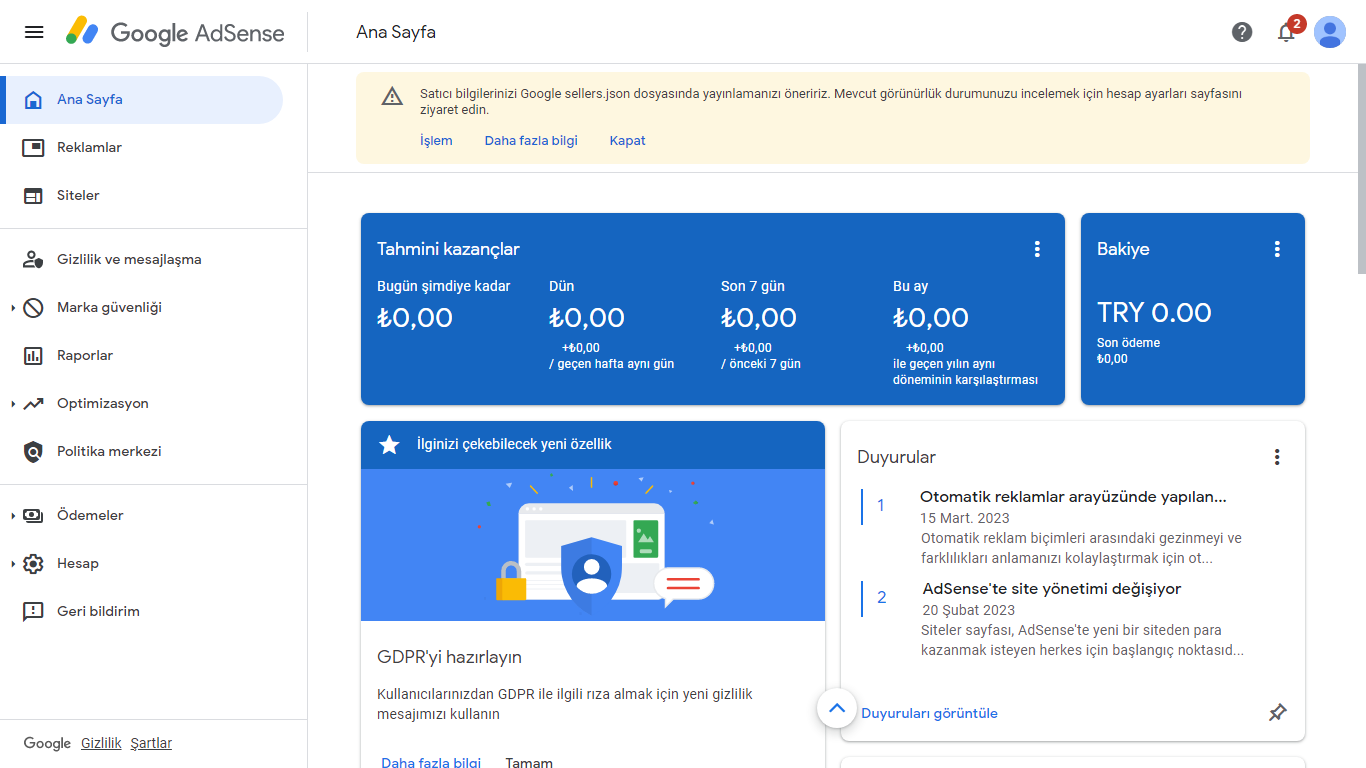The width and height of the screenshot is (1366, 768).
Task: Click the GDPR'yi hazırlayın heading
Action: (x=450, y=657)
